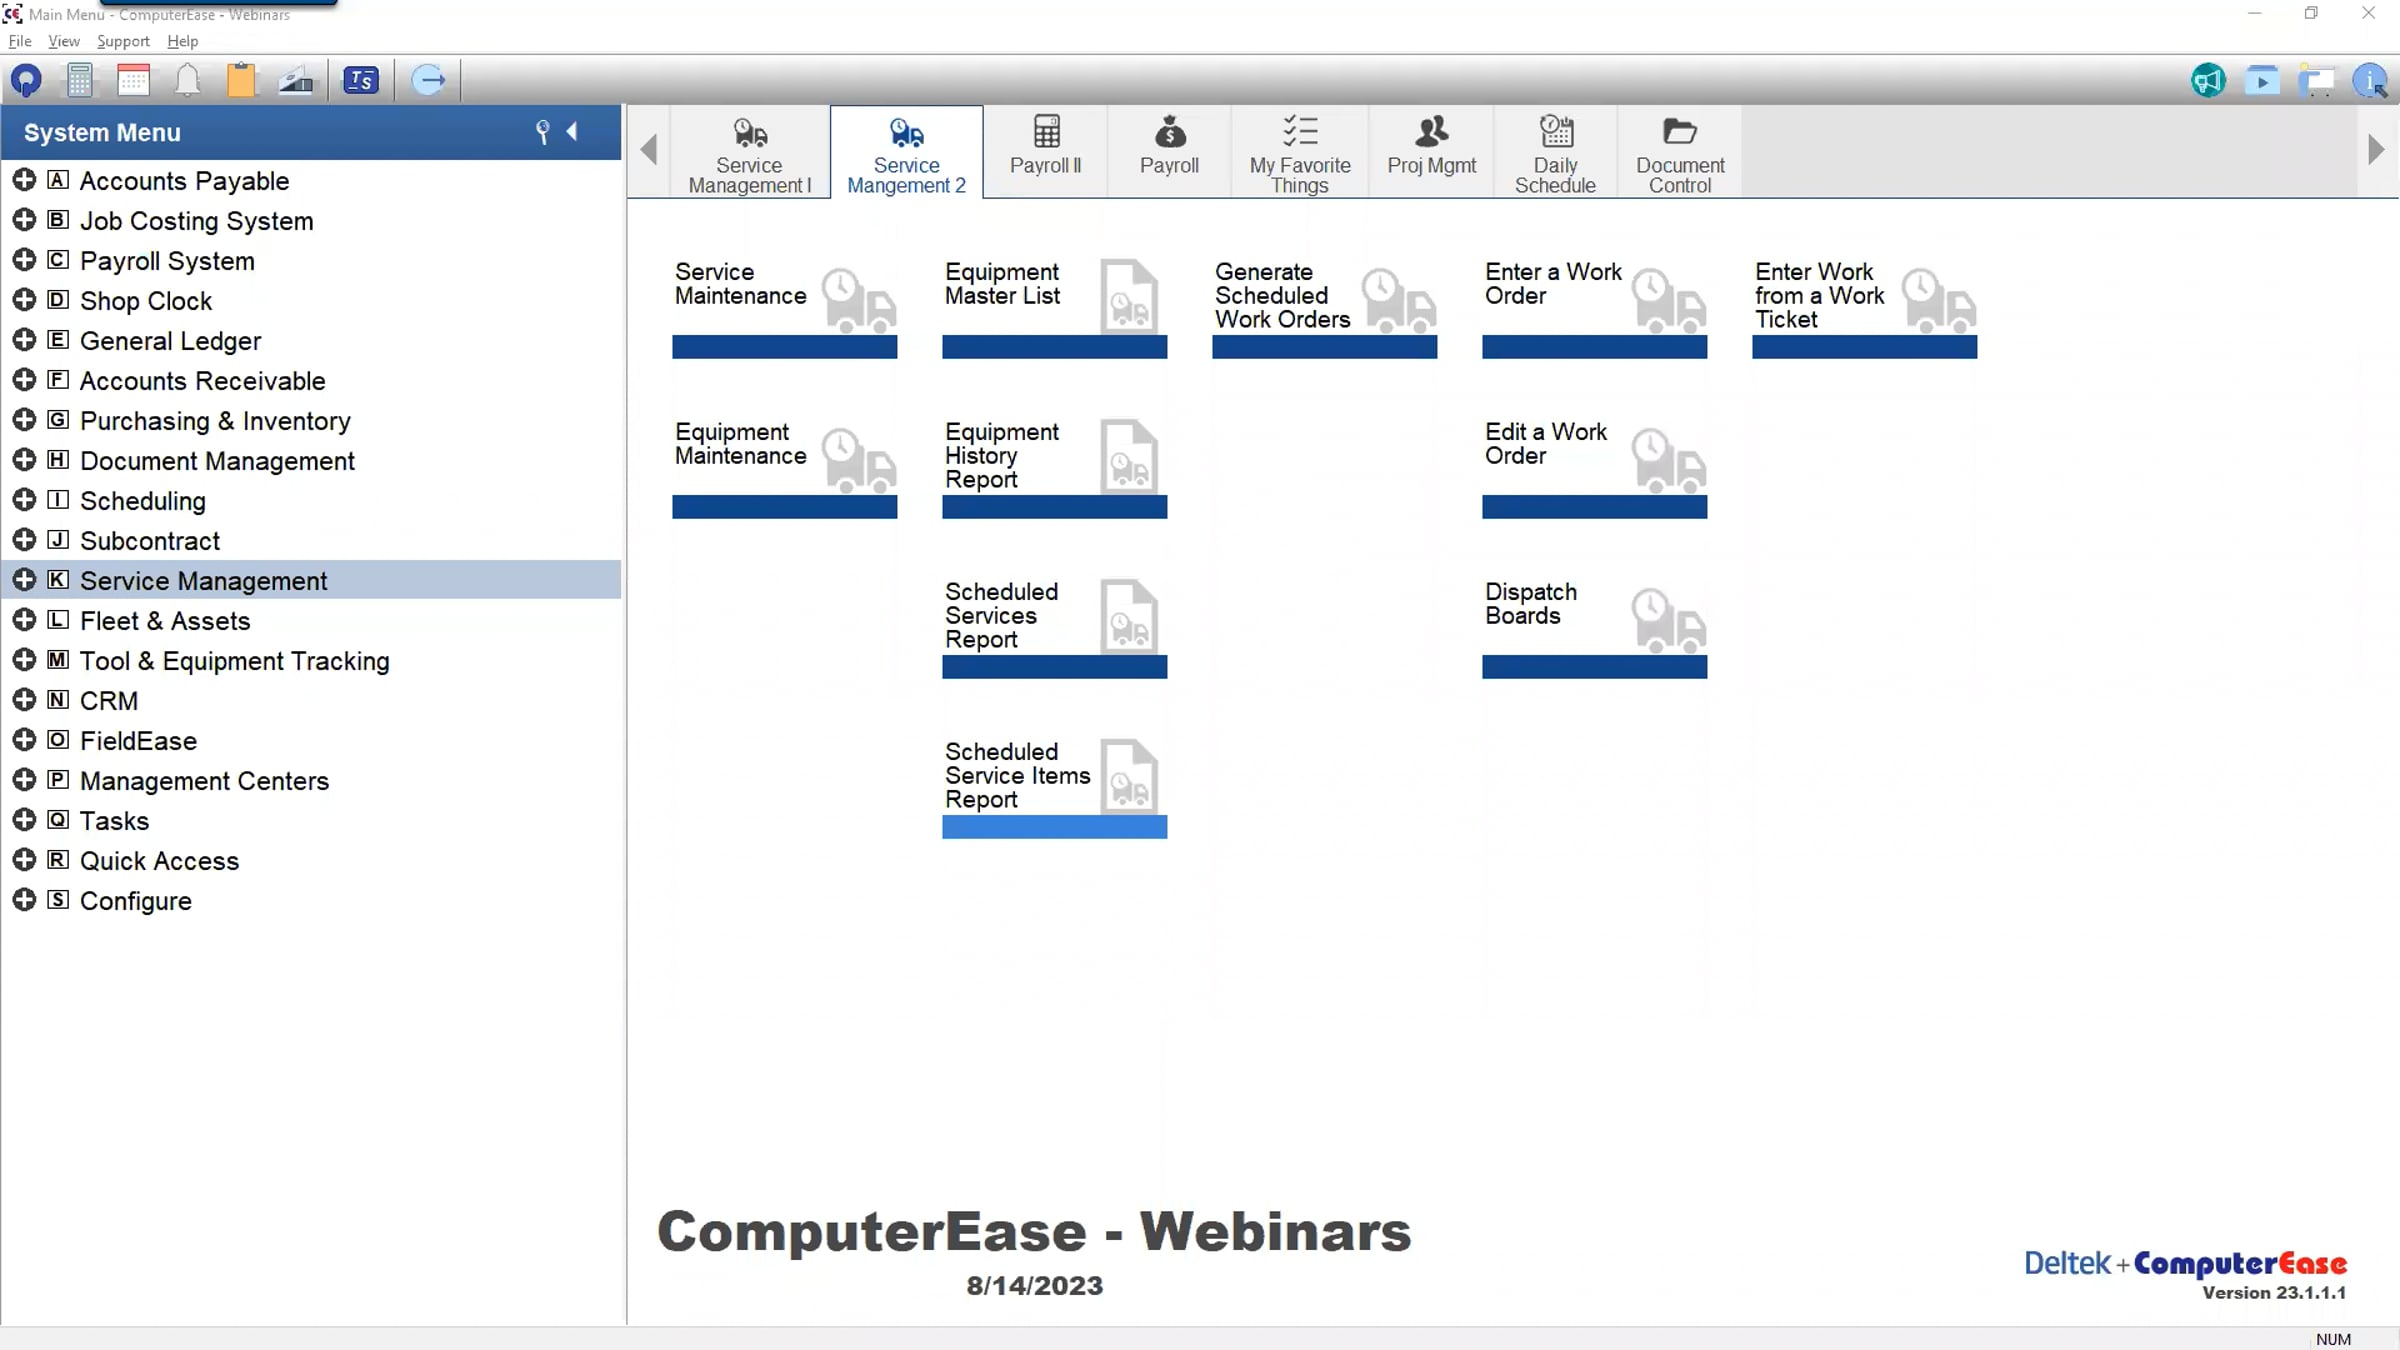Collapse the System Menu panel arrow
2400x1350 pixels.
coord(572,131)
